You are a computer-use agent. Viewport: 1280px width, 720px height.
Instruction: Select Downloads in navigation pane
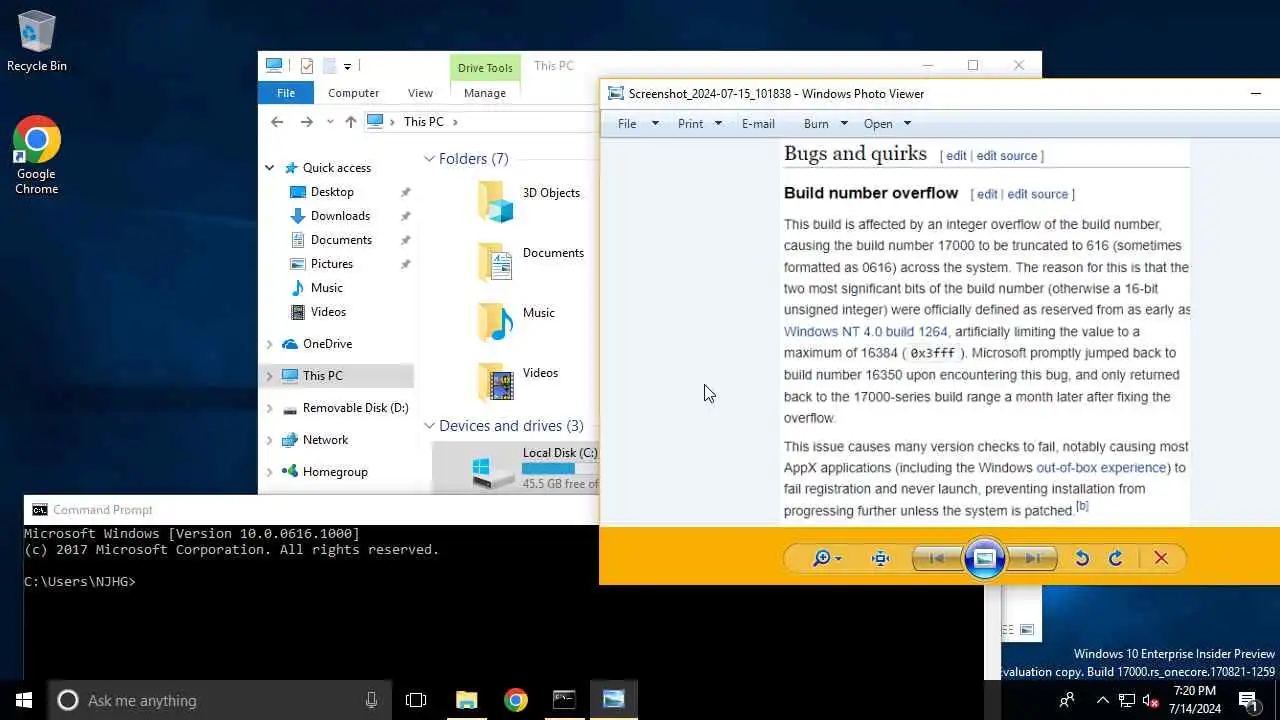(x=340, y=216)
